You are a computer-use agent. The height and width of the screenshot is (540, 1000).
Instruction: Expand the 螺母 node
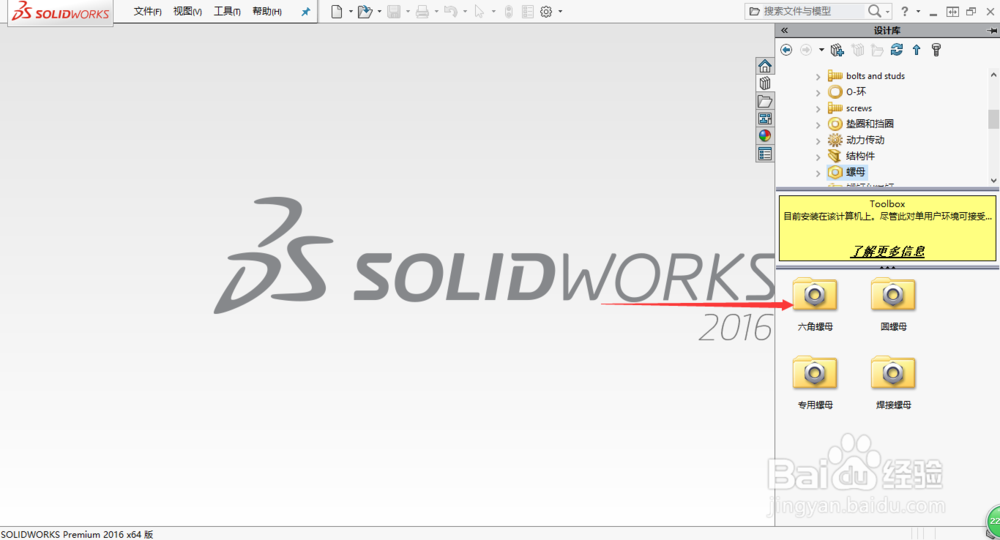818,173
